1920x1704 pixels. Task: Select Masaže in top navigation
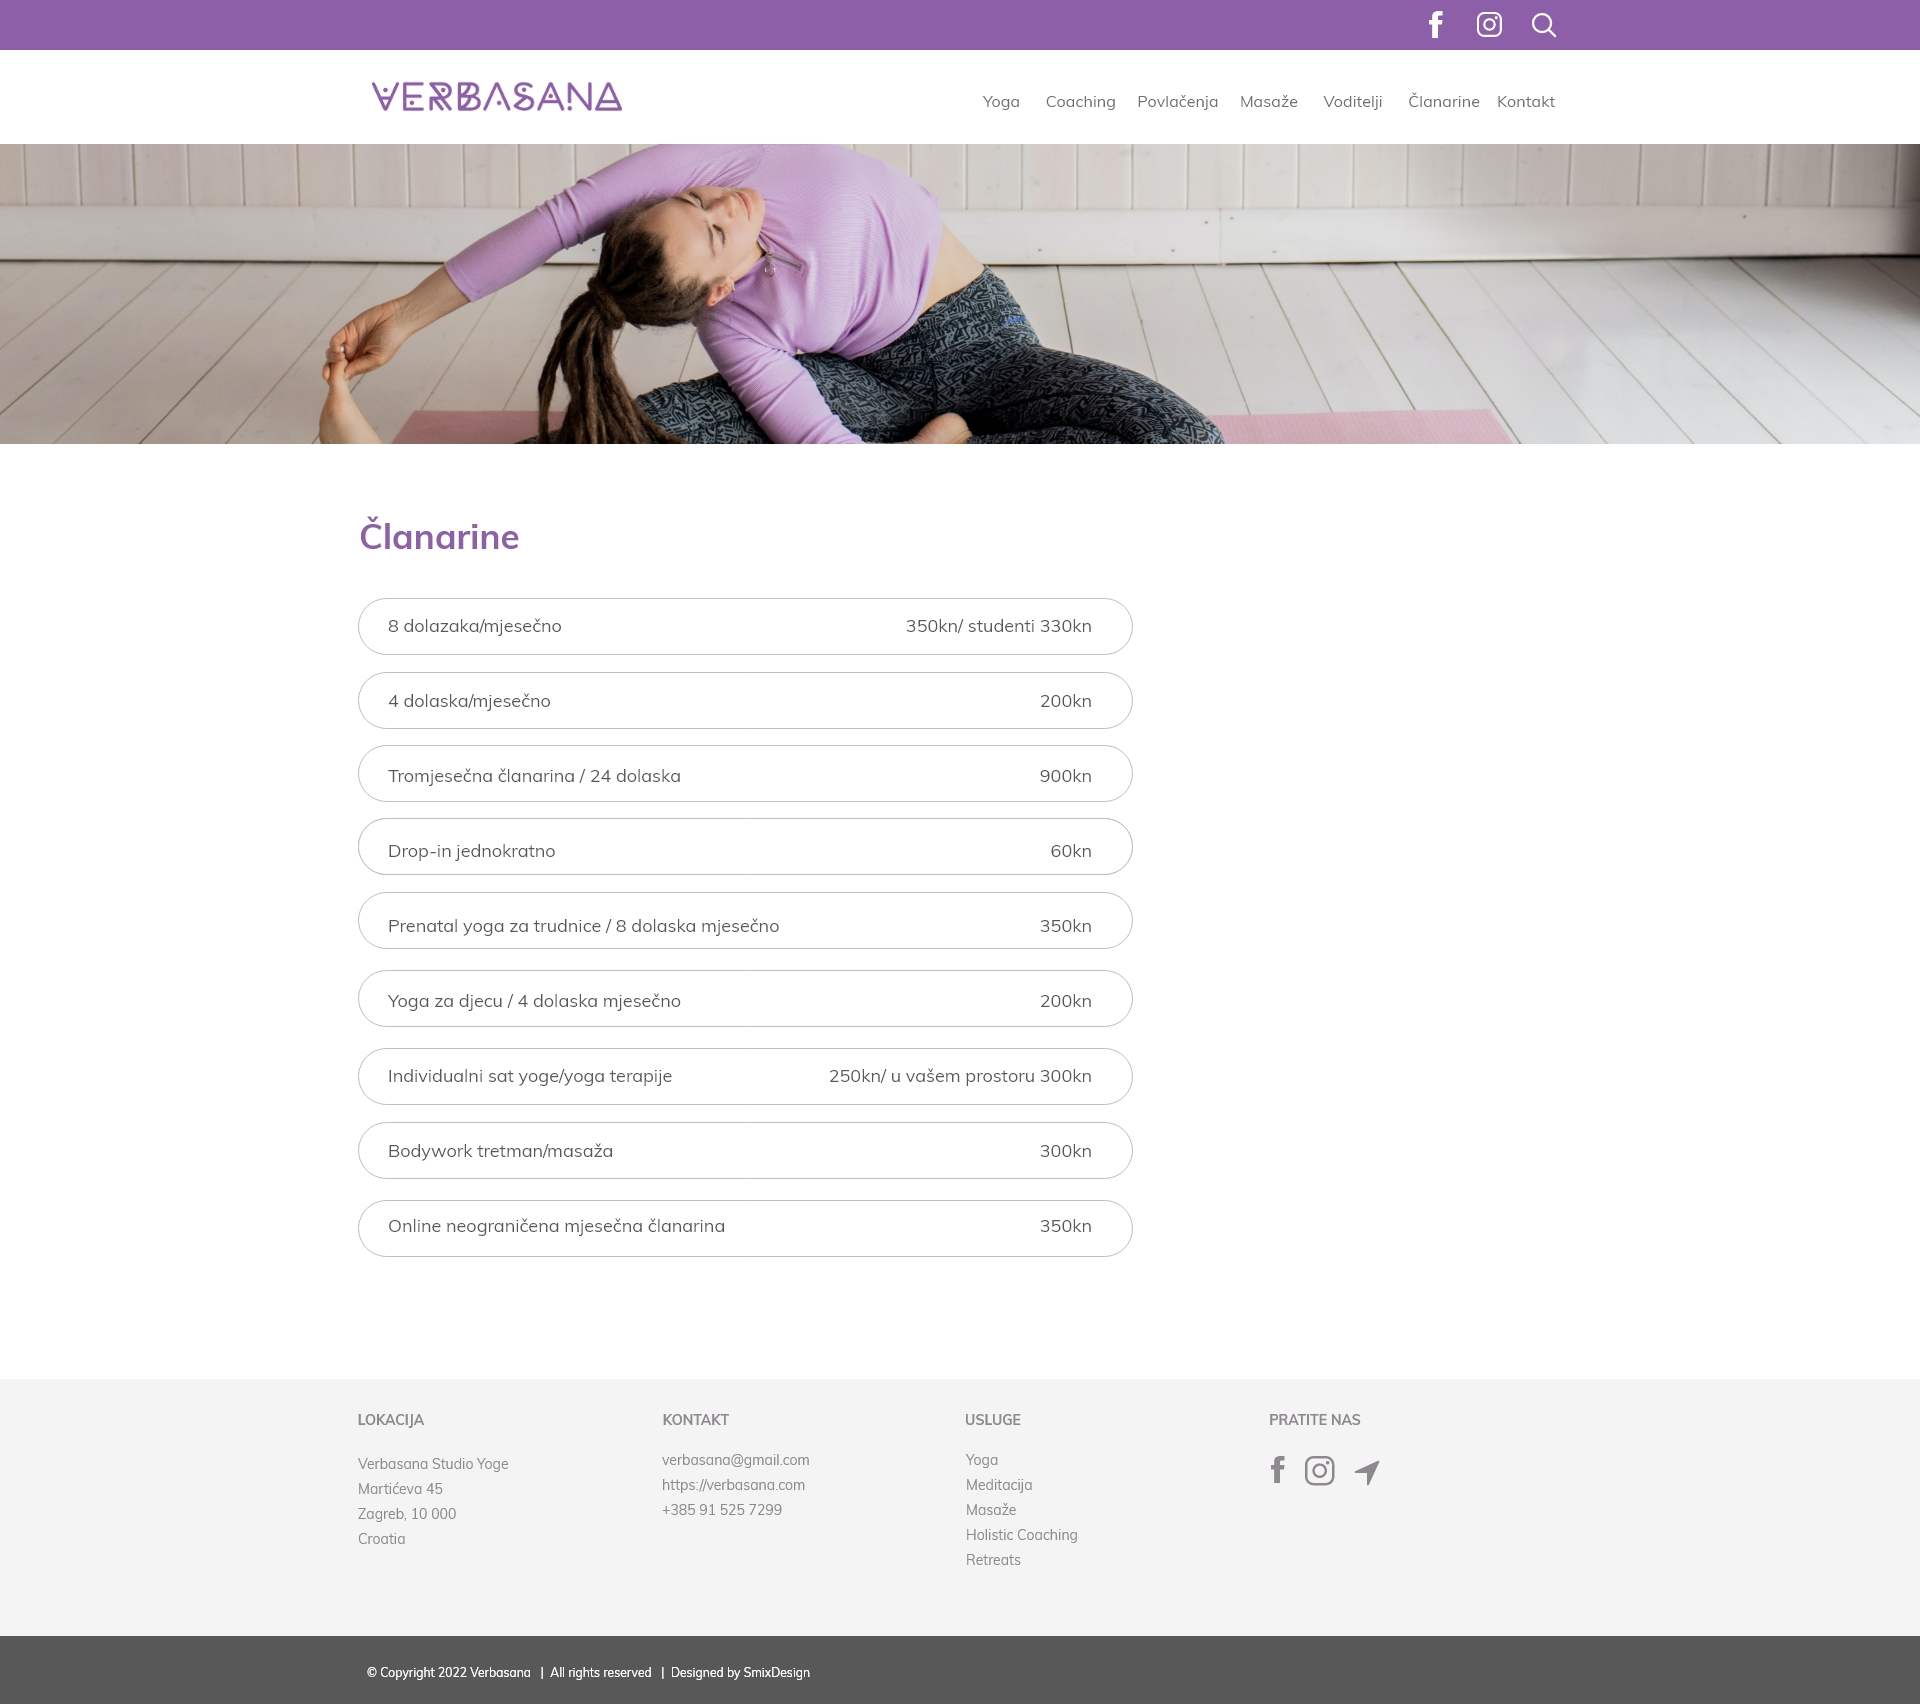[1268, 102]
